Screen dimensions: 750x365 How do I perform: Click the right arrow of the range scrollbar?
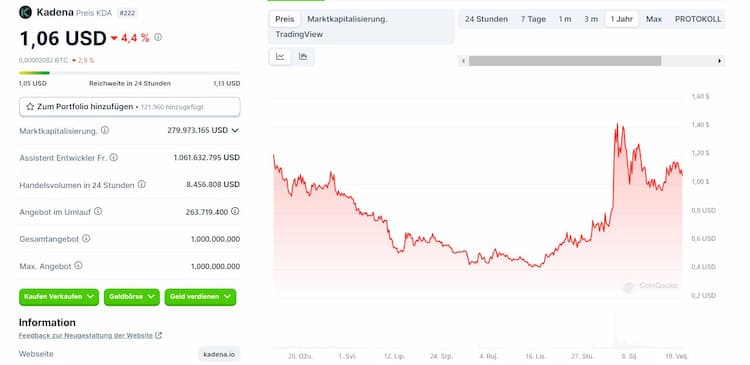pos(719,61)
